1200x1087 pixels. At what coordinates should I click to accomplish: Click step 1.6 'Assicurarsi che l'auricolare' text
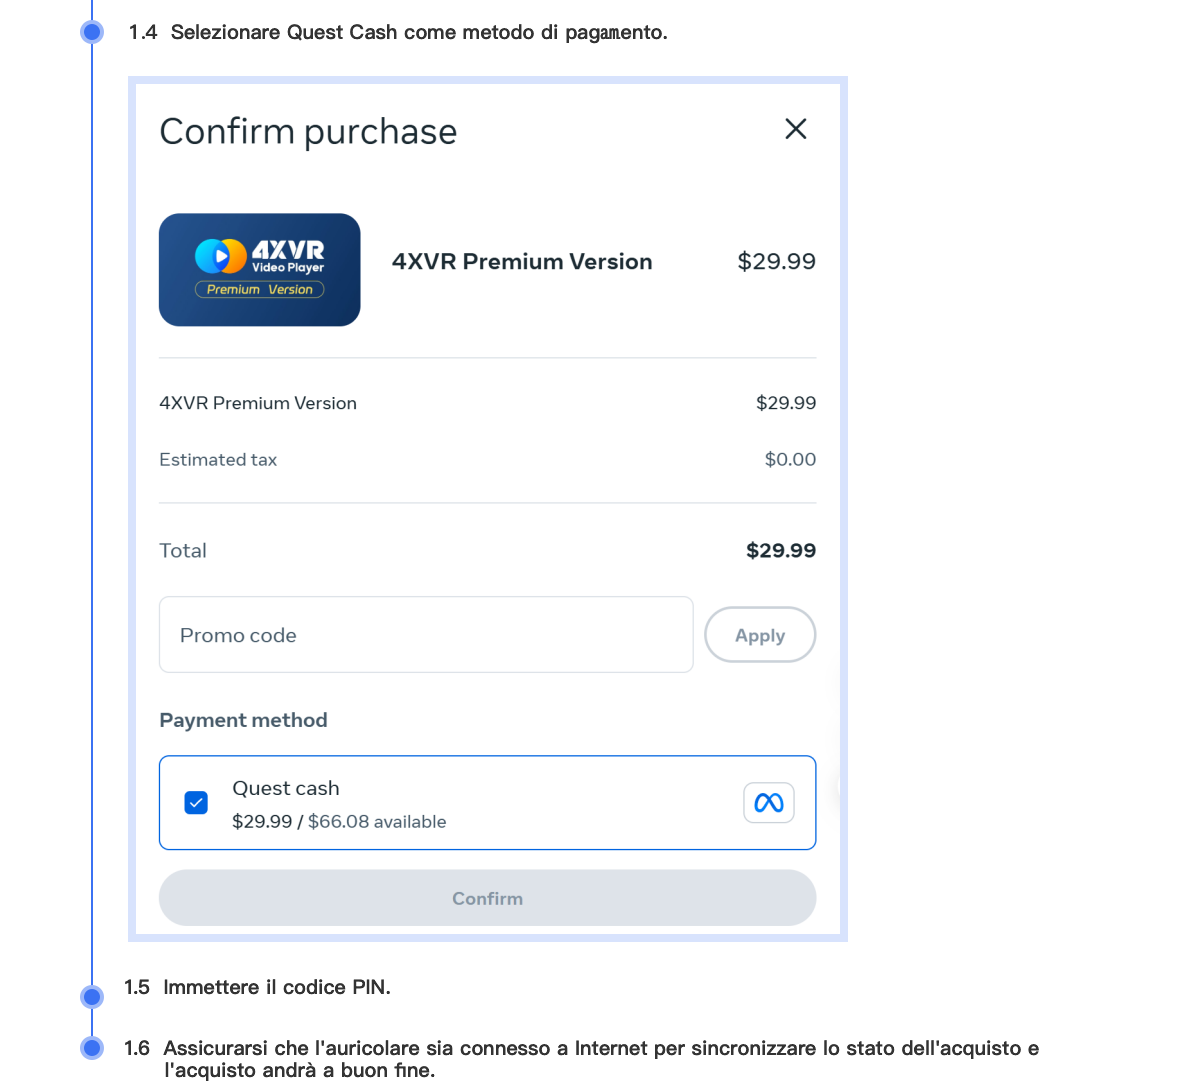coord(582,1059)
